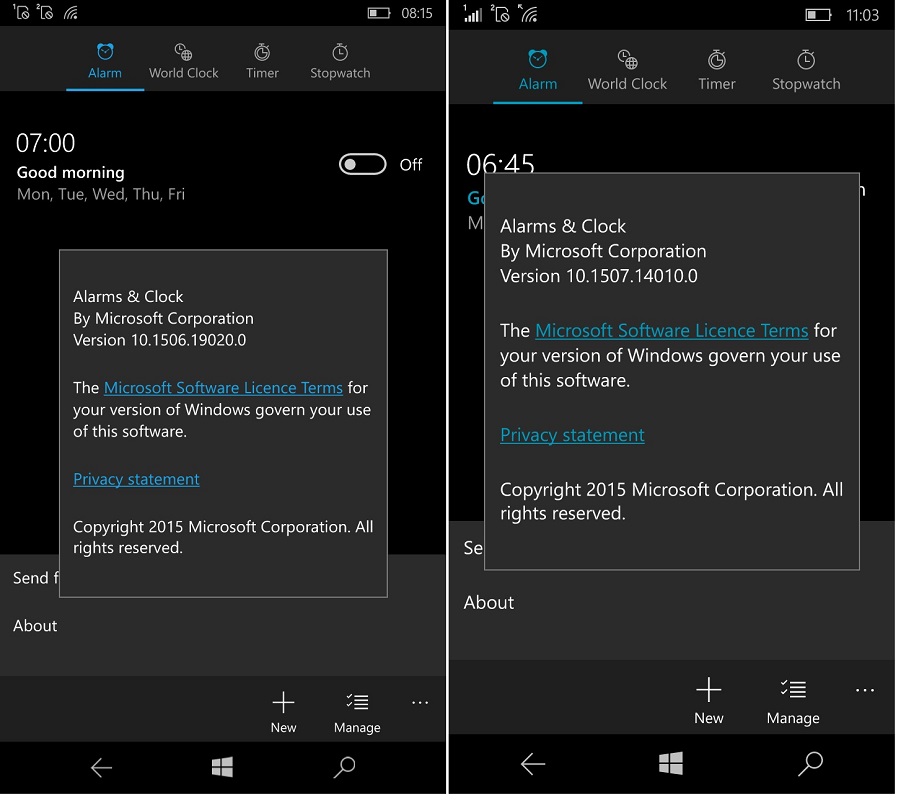The height and width of the screenshot is (800, 901).
Task: Click the Good morning alarm name by 07:00
Action: pyautogui.click(x=71, y=172)
